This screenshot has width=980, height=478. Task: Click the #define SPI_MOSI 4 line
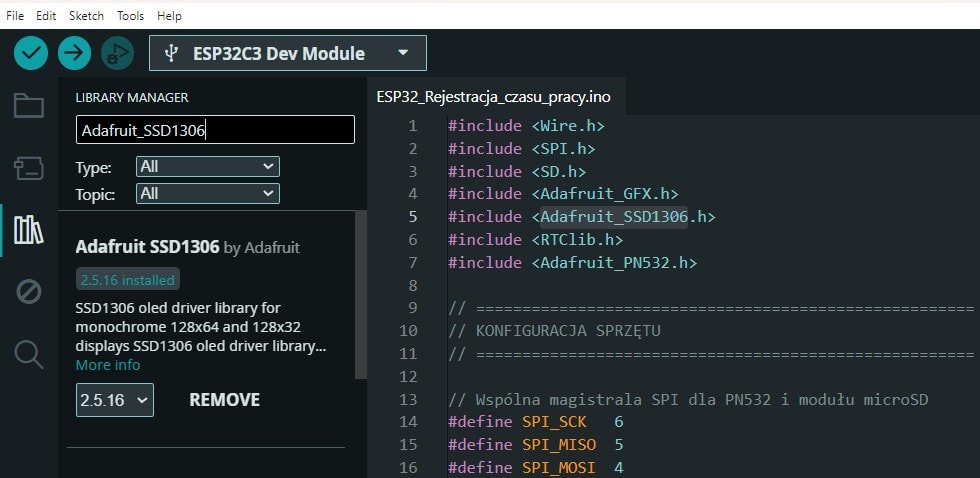(536, 467)
